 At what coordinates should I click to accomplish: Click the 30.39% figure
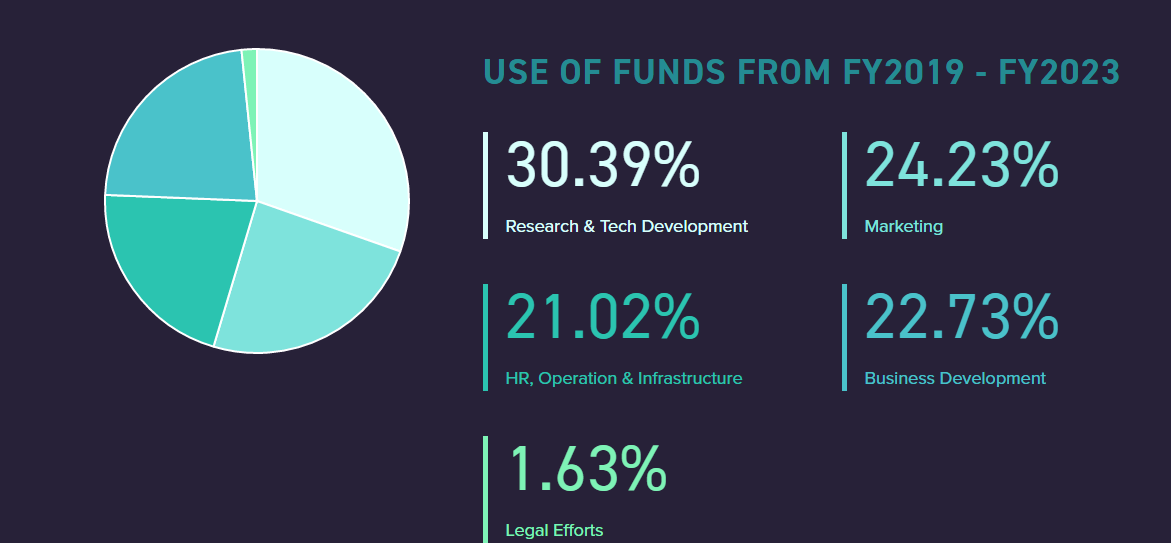pos(602,164)
